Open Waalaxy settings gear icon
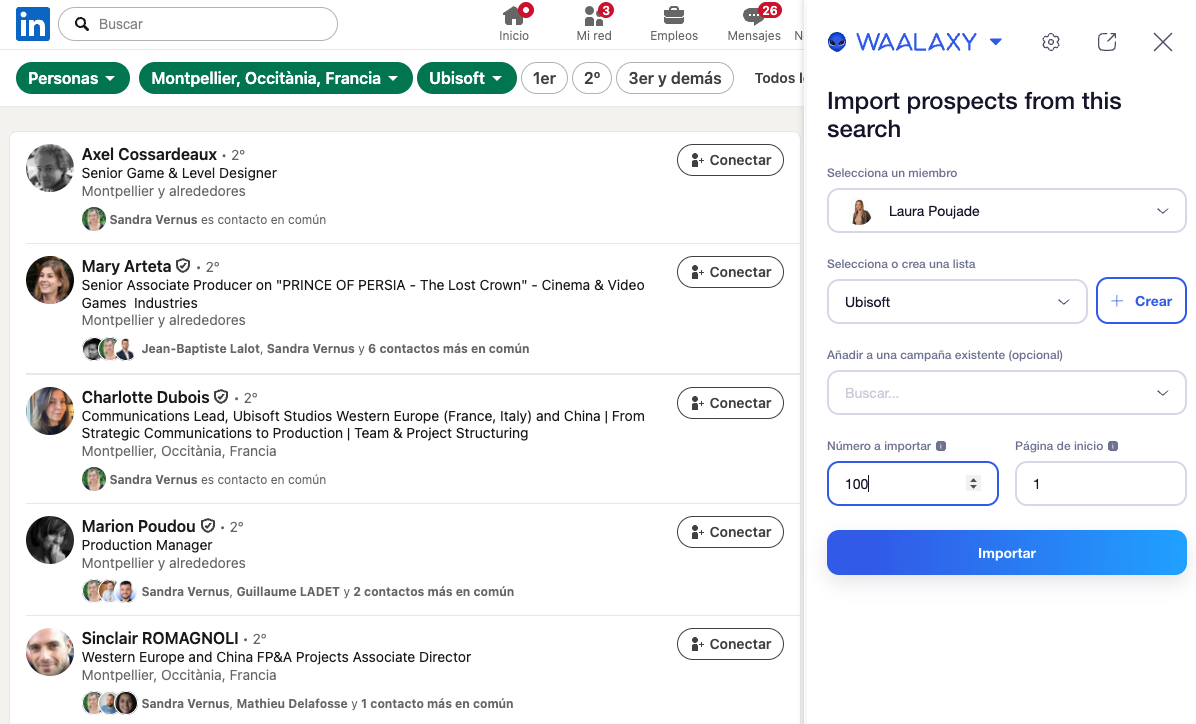Viewport: 1196px width, 724px height. click(x=1050, y=42)
